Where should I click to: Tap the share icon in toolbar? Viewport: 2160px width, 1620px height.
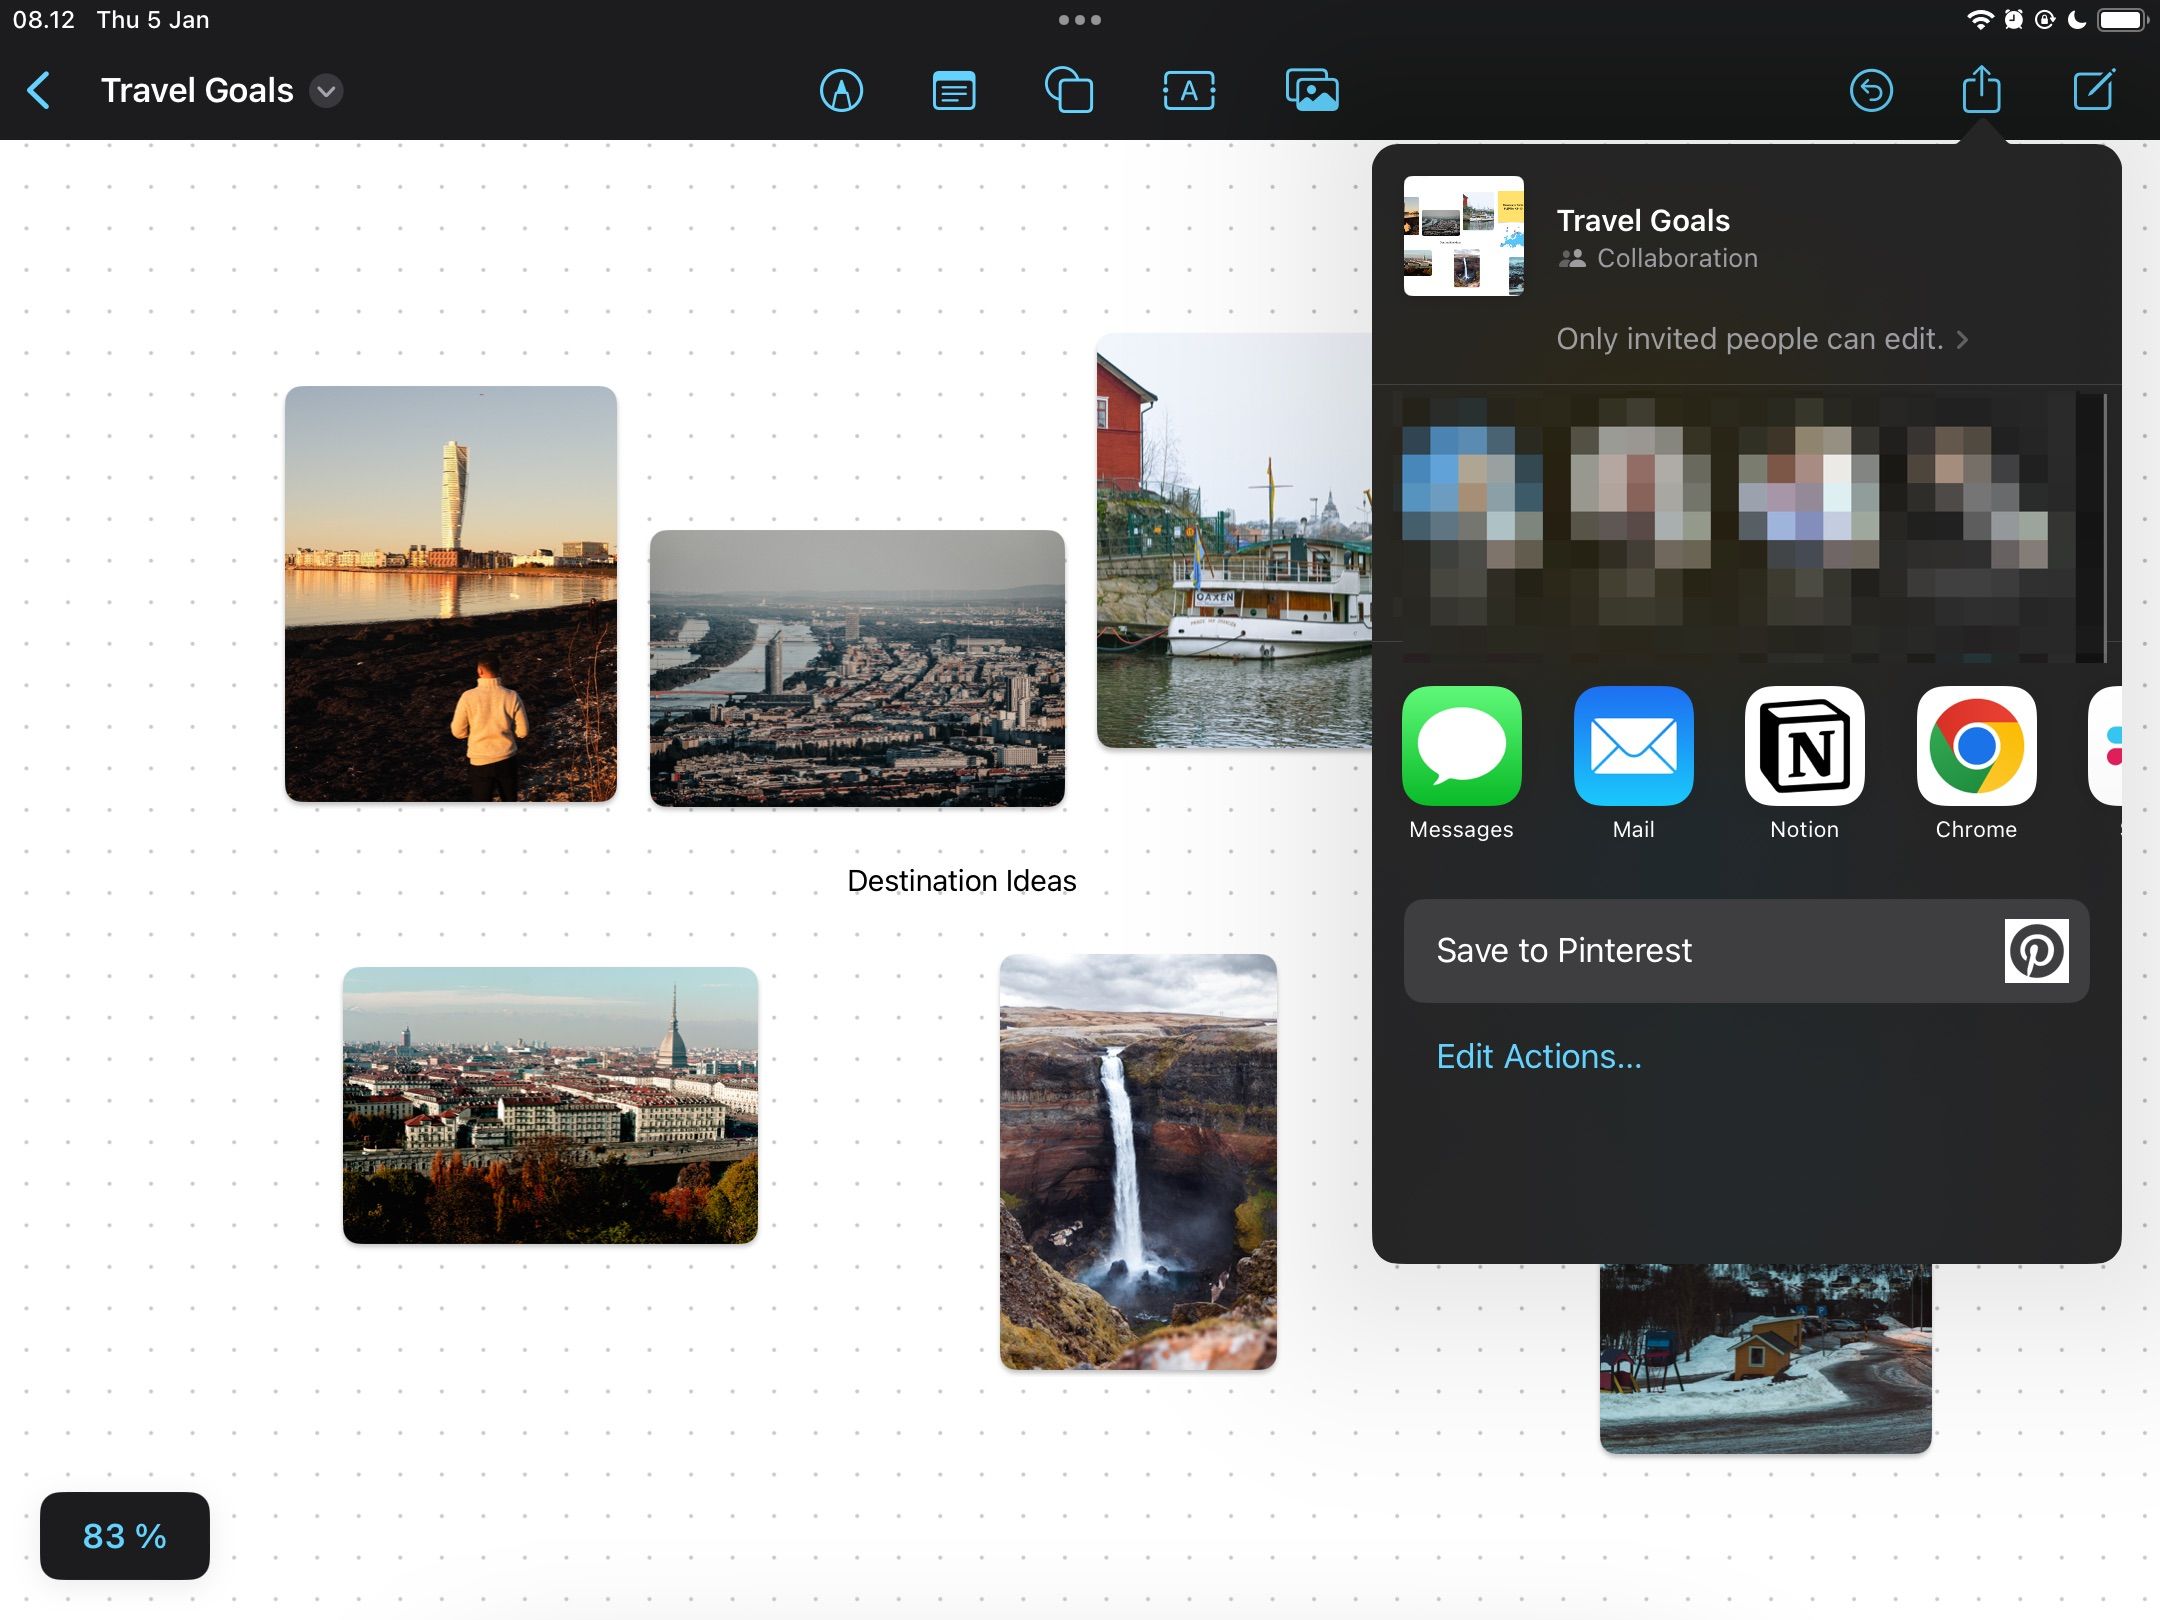tap(1981, 91)
